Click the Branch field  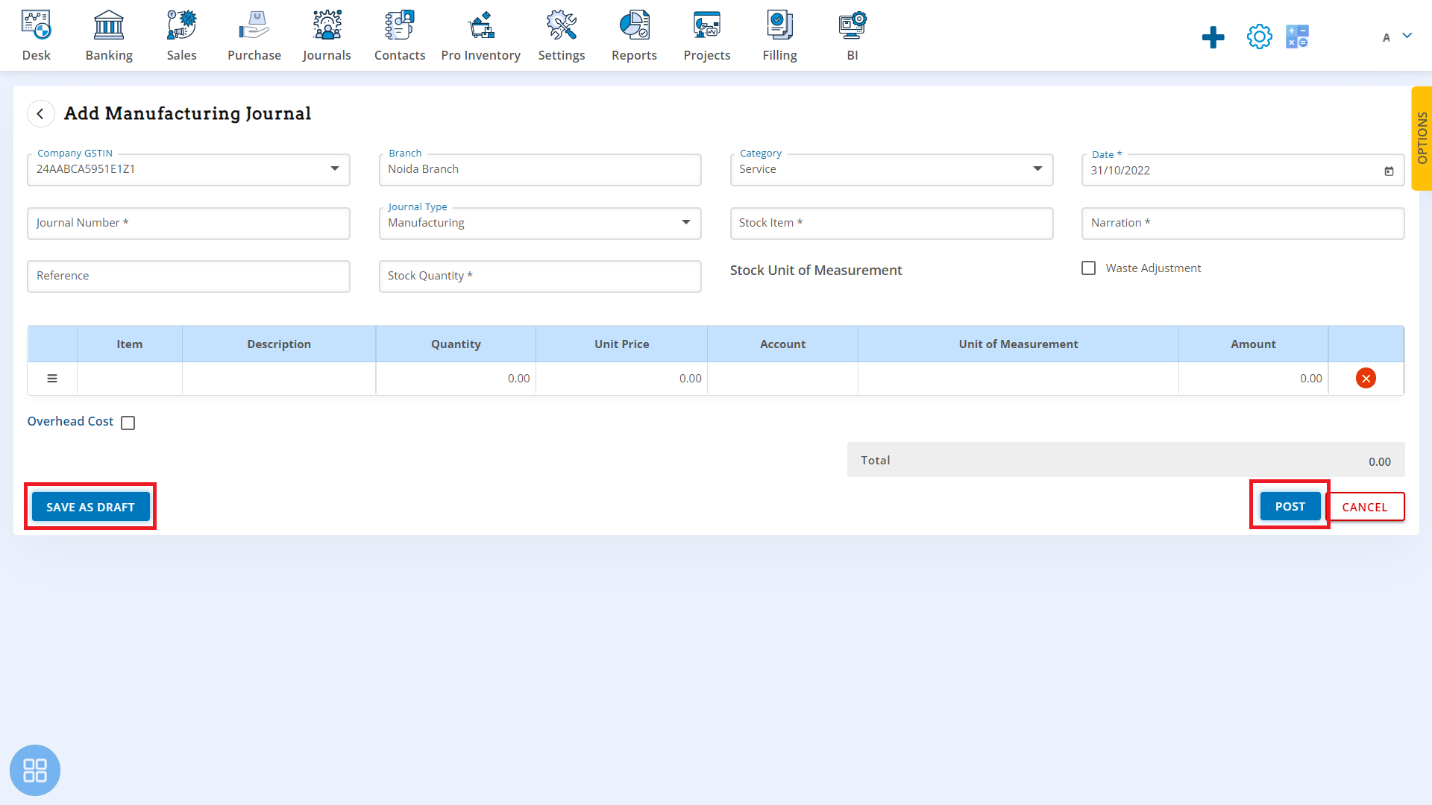pyautogui.click(x=540, y=170)
